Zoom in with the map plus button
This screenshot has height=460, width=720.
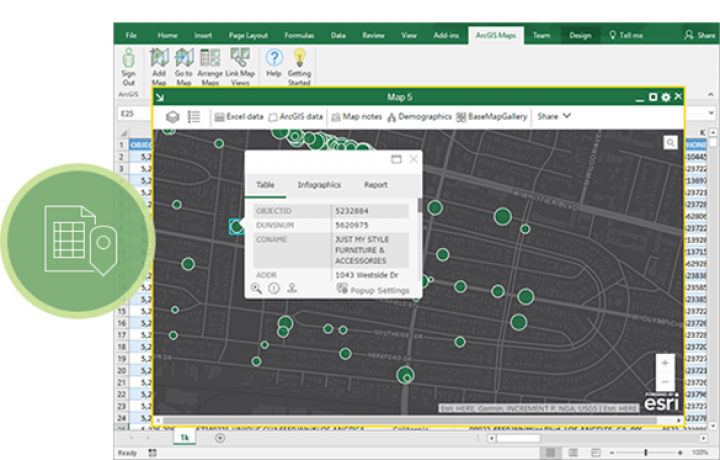(665, 363)
